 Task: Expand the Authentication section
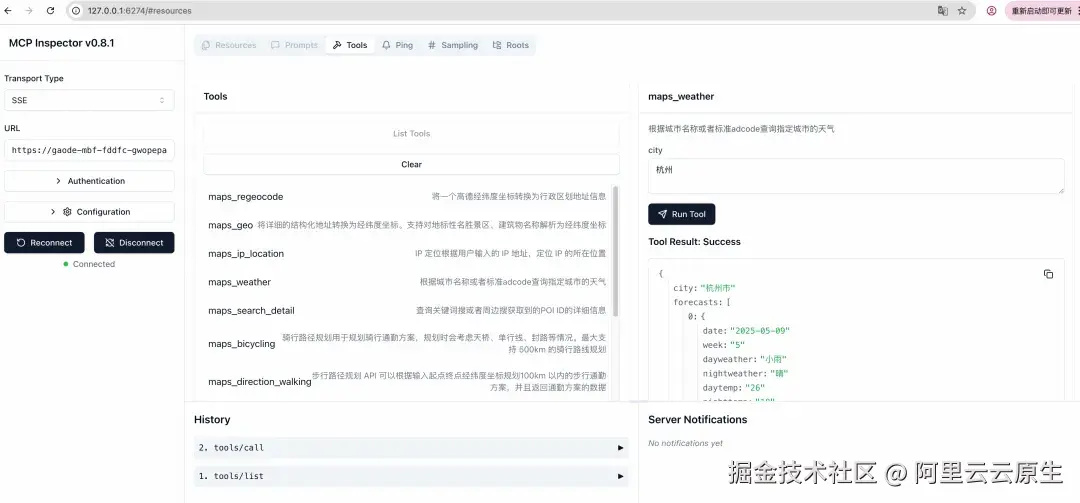(x=89, y=181)
